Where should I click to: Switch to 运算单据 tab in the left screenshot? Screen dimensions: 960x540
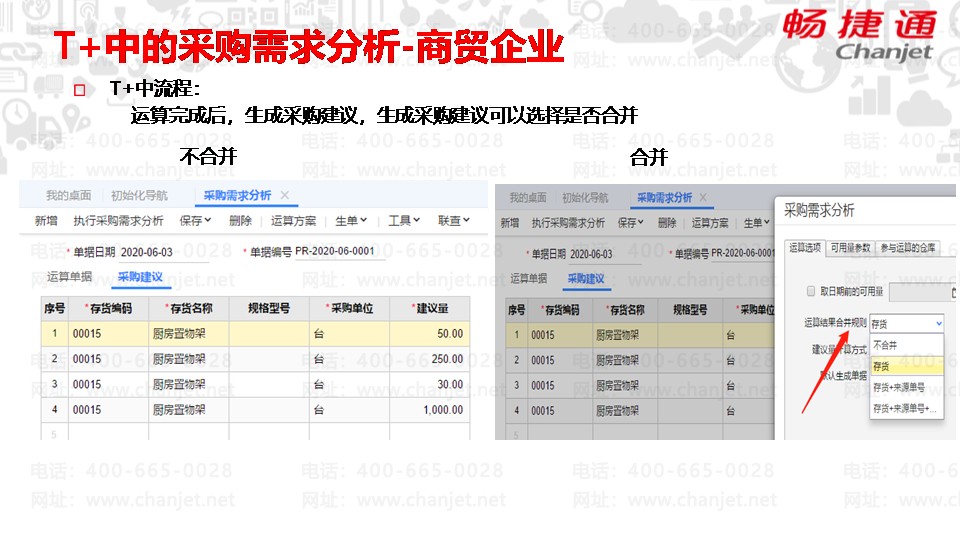(x=69, y=277)
